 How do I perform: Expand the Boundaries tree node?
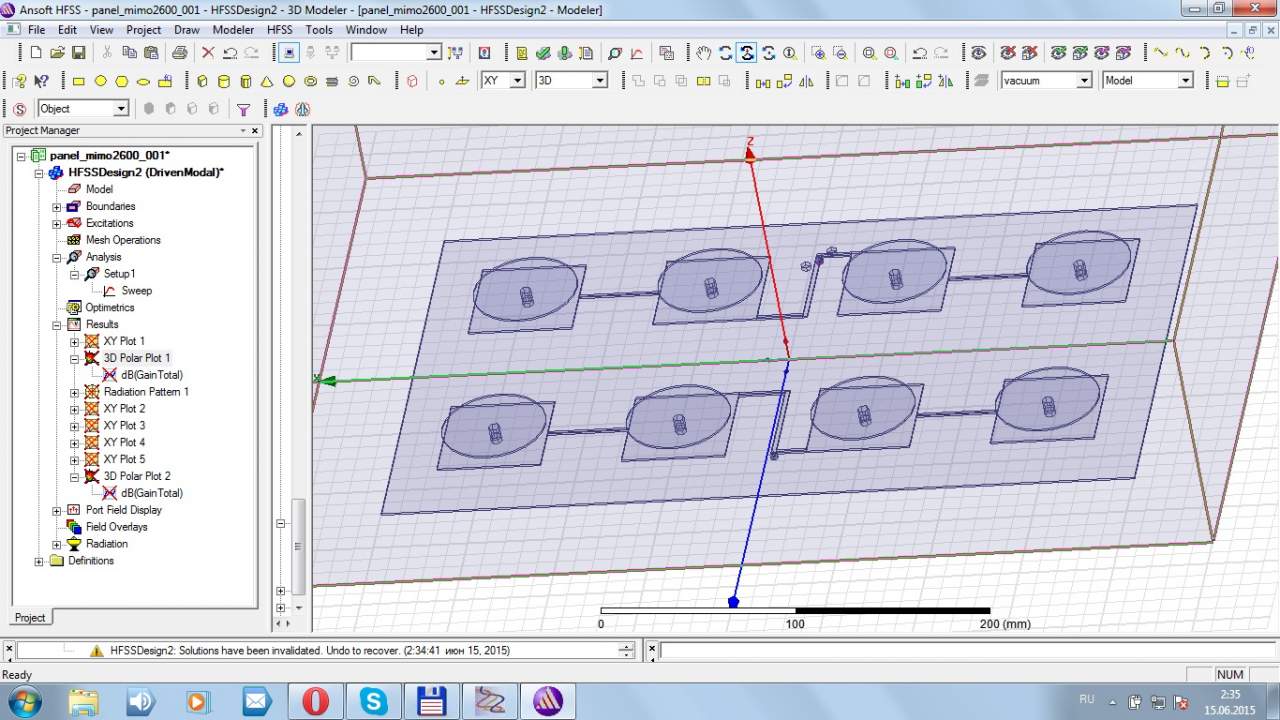coord(57,207)
